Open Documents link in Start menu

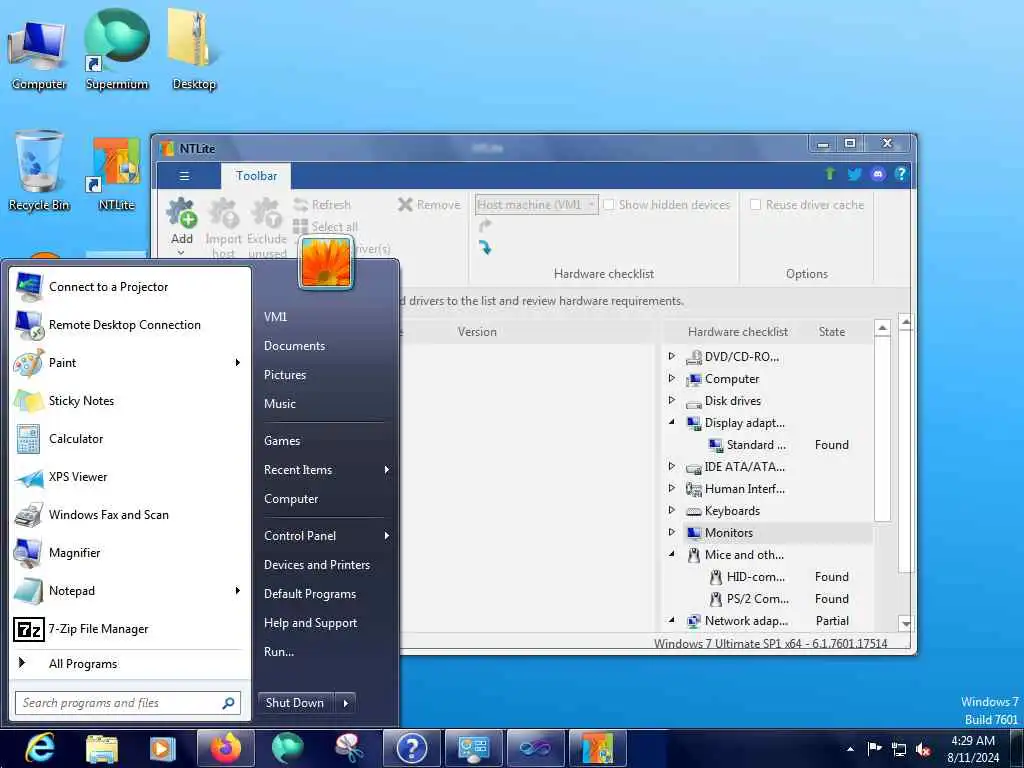point(295,345)
